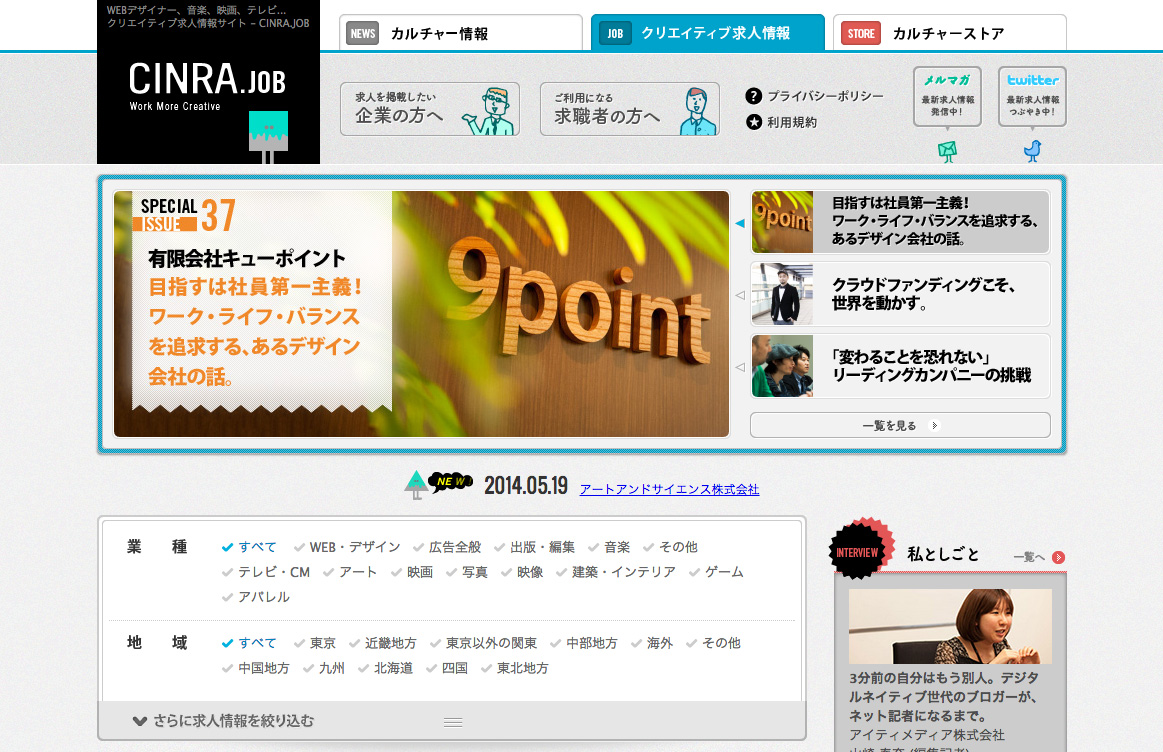The height and width of the screenshot is (752, 1163).
Task: Click the red arrow icon beside 一覧へ
Action: click(1058, 557)
